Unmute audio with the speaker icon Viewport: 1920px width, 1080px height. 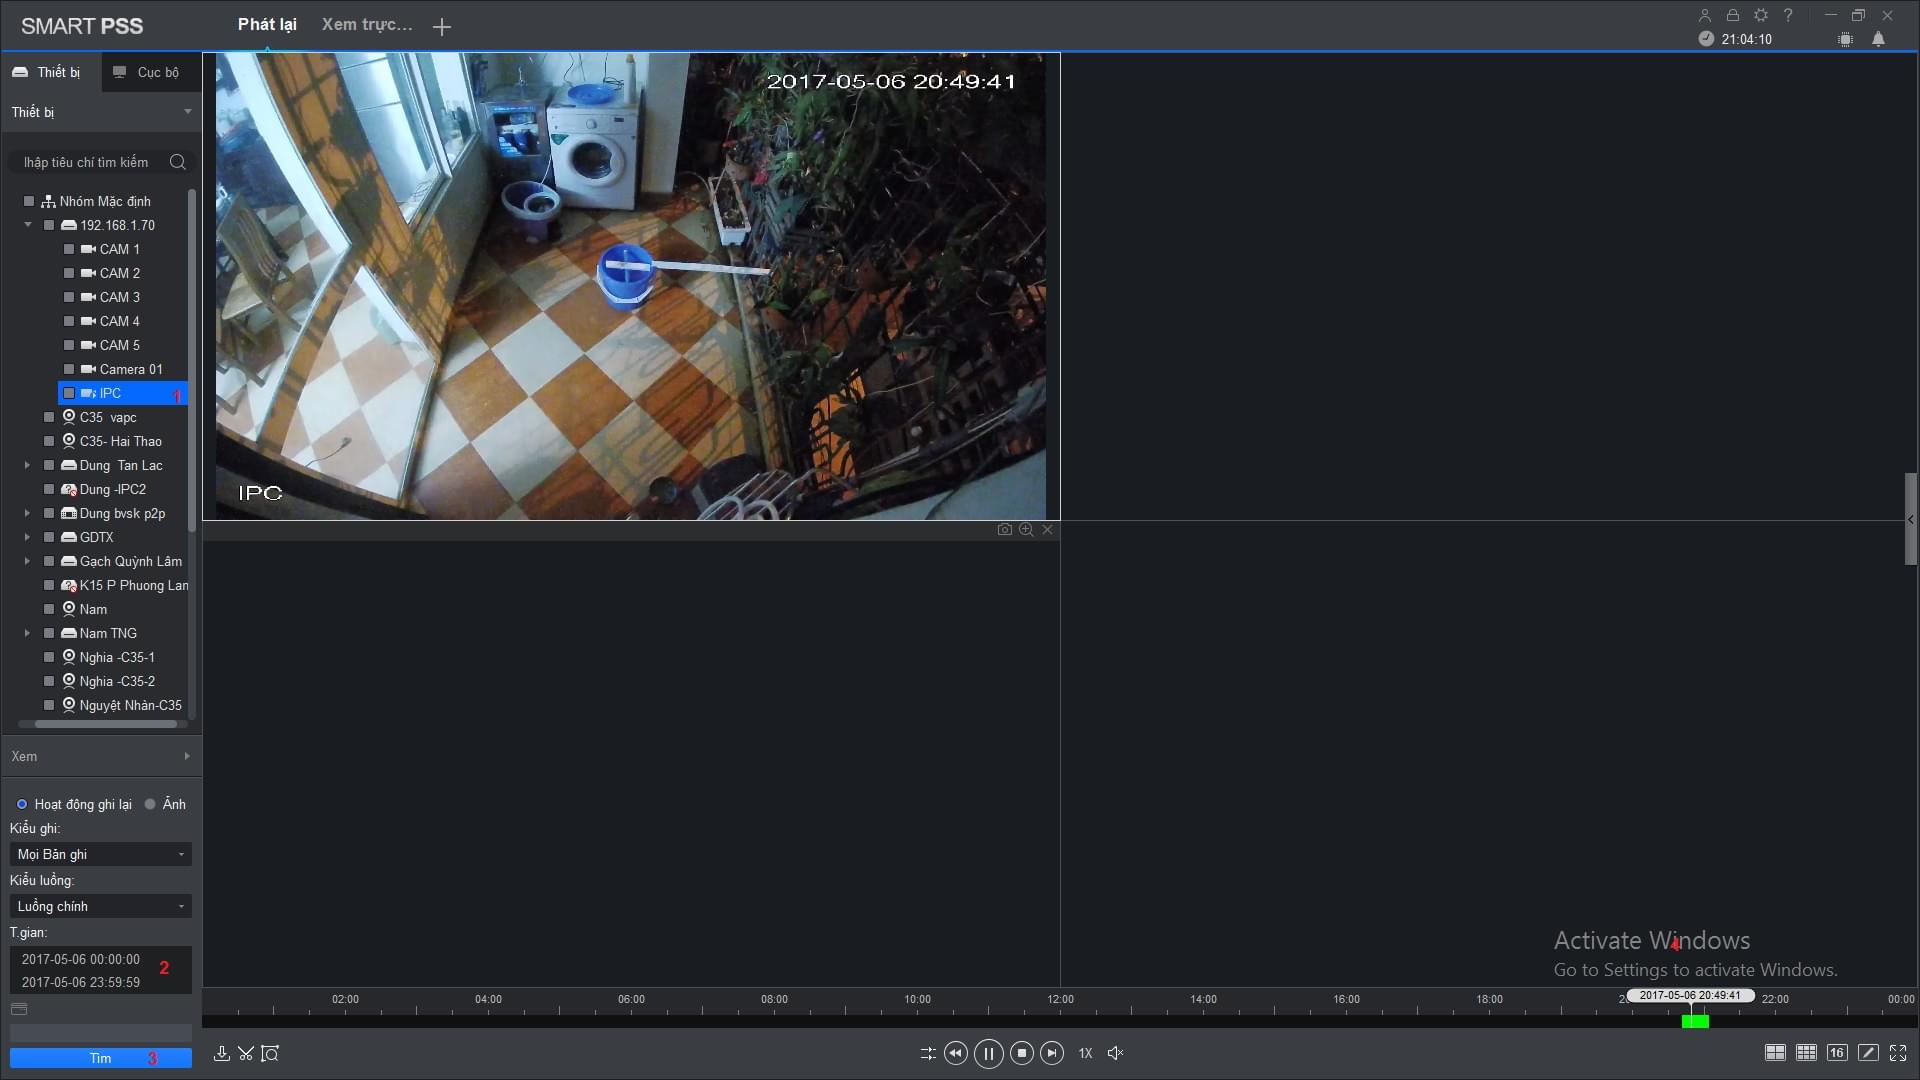[x=1116, y=1053]
